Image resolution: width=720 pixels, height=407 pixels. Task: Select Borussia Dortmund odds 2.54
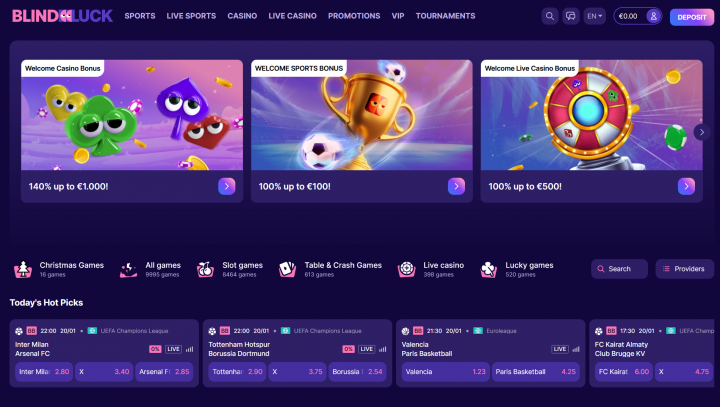tap(357, 372)
